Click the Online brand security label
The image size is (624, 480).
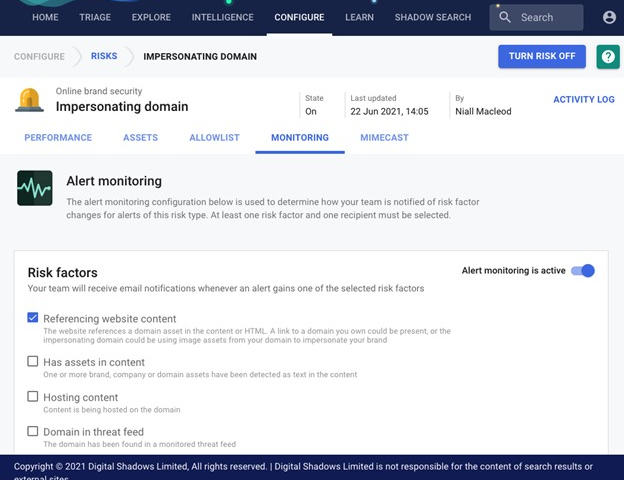[99, 91]
